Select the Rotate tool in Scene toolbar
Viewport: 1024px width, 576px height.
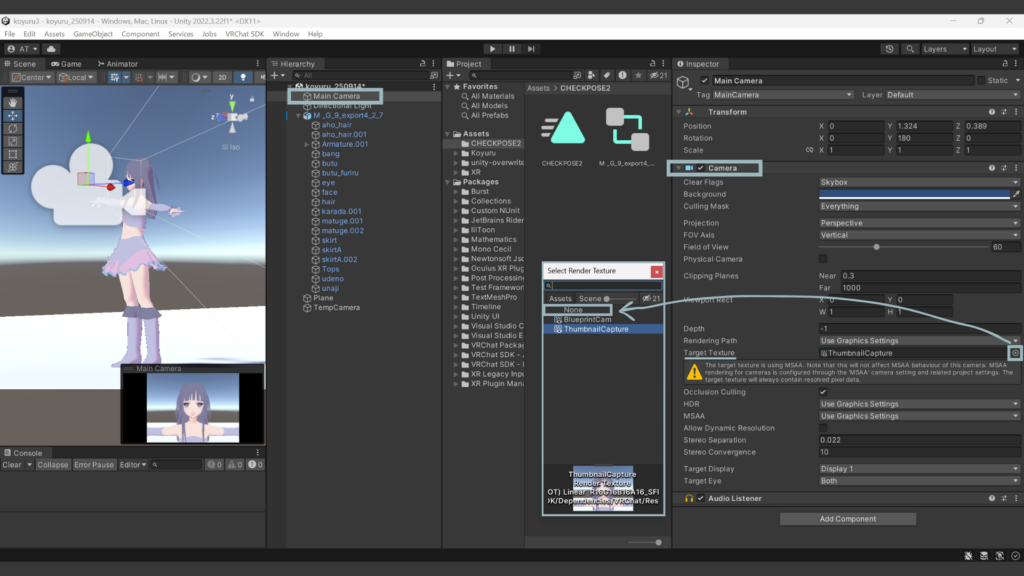(13, 128)
